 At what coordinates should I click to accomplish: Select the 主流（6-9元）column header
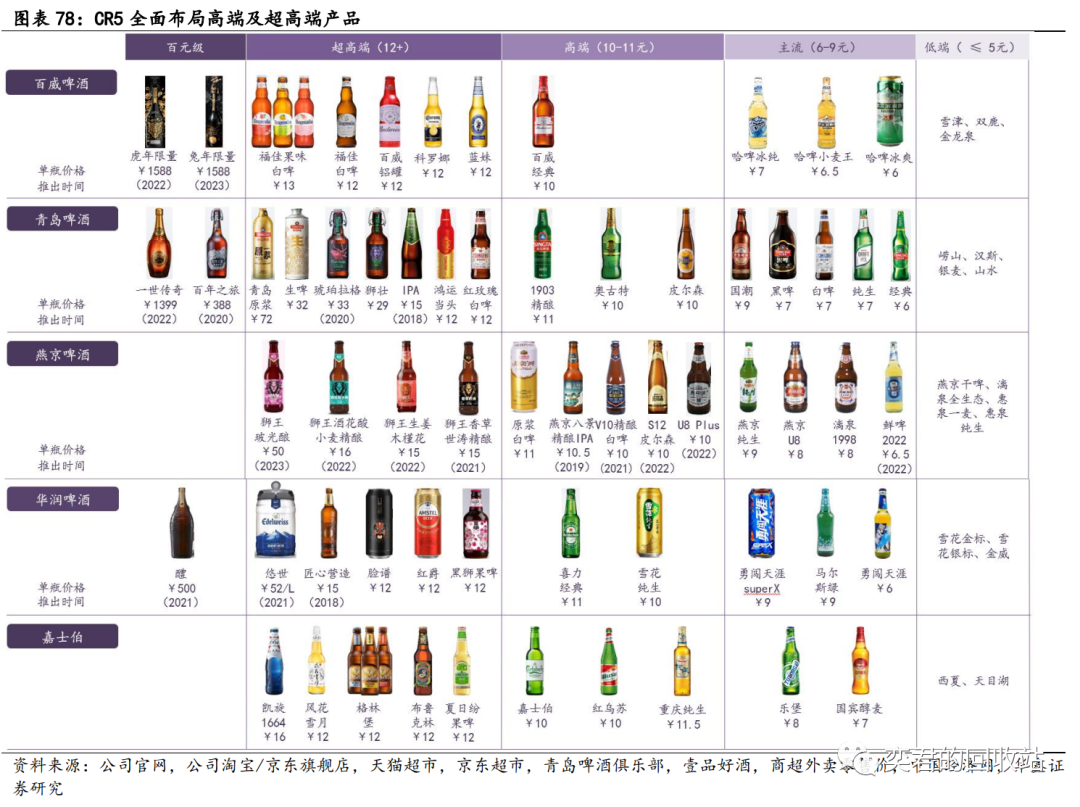pyautogui.click(x=820, y=47)
